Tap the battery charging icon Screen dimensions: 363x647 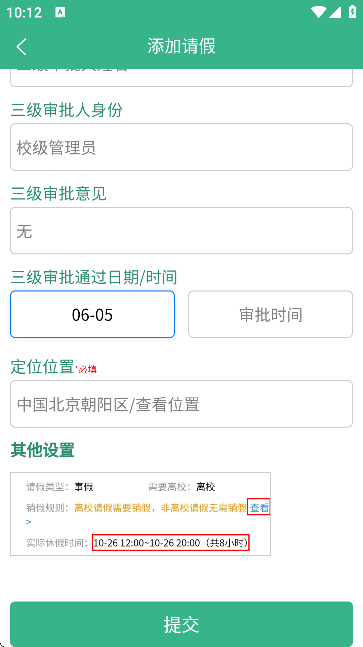point(353,12)
